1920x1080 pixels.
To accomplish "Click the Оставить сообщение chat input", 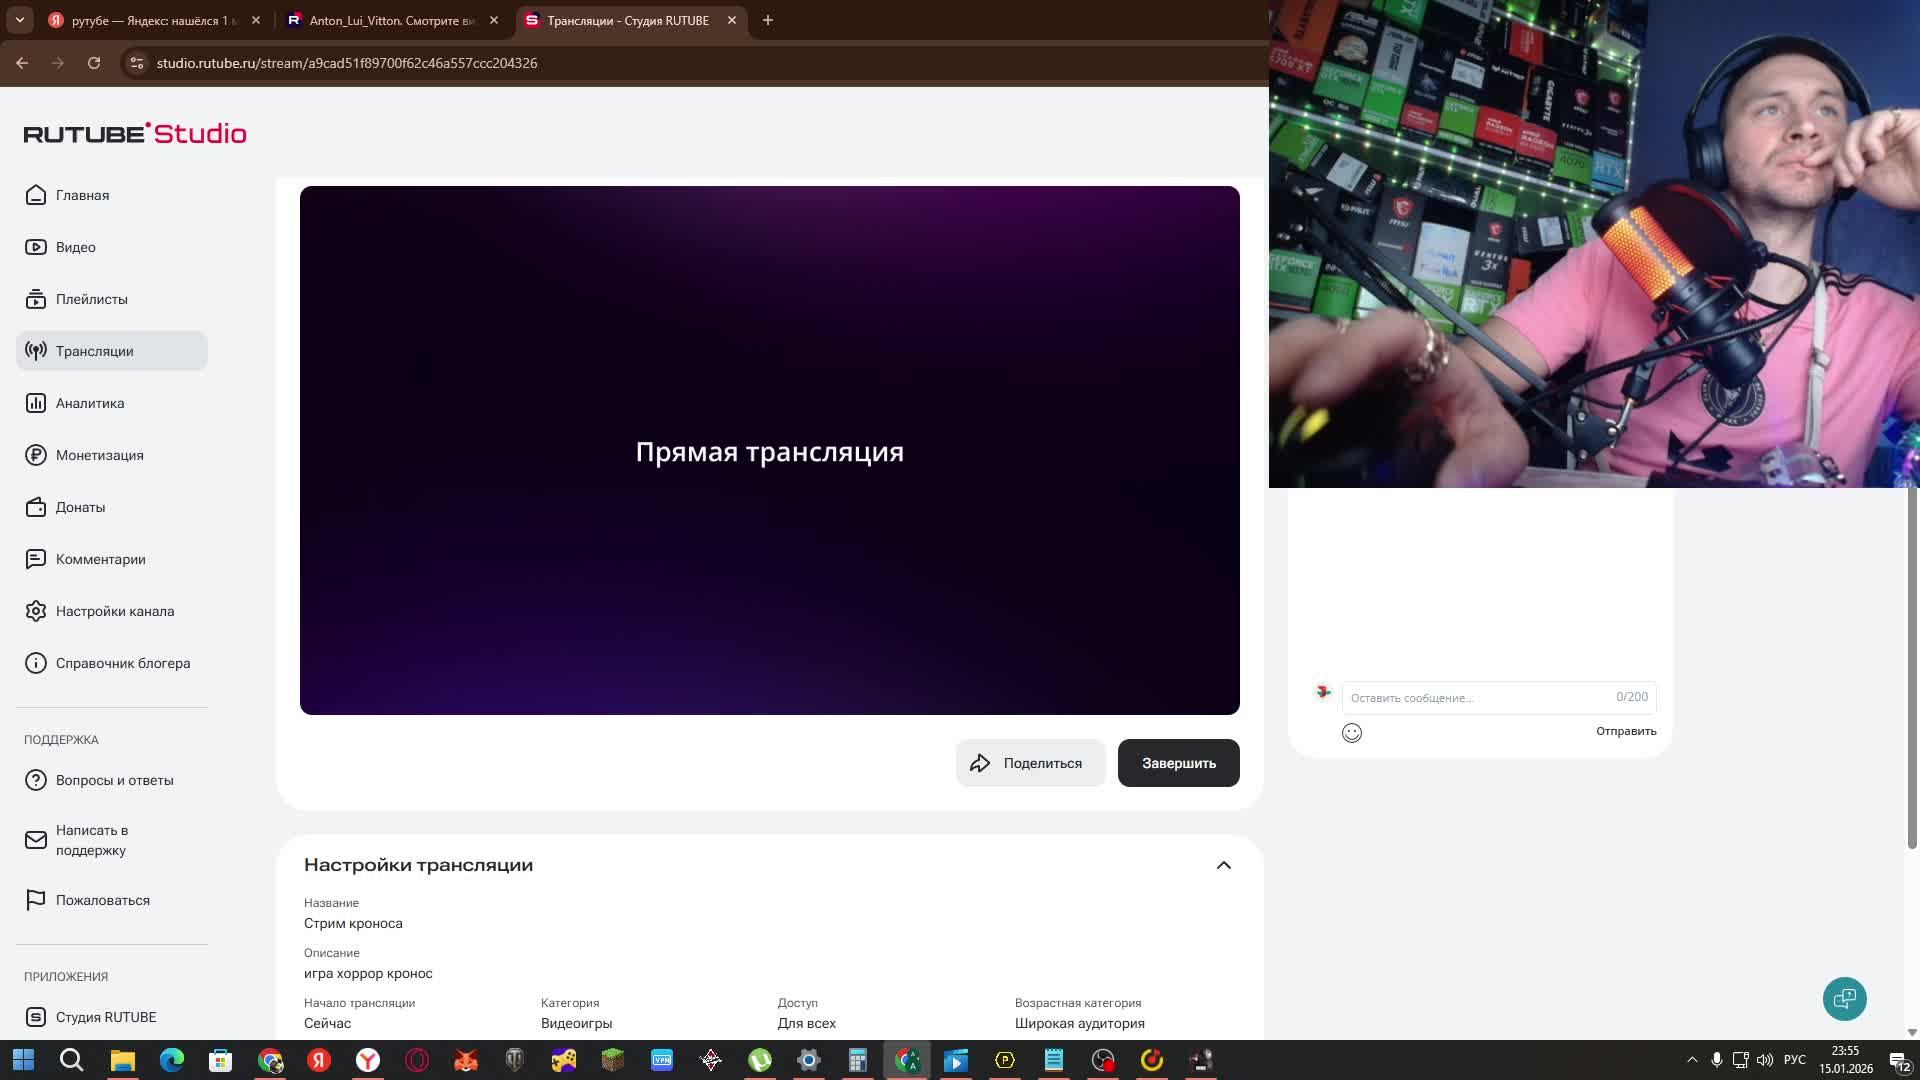I will coord(1450,697).
